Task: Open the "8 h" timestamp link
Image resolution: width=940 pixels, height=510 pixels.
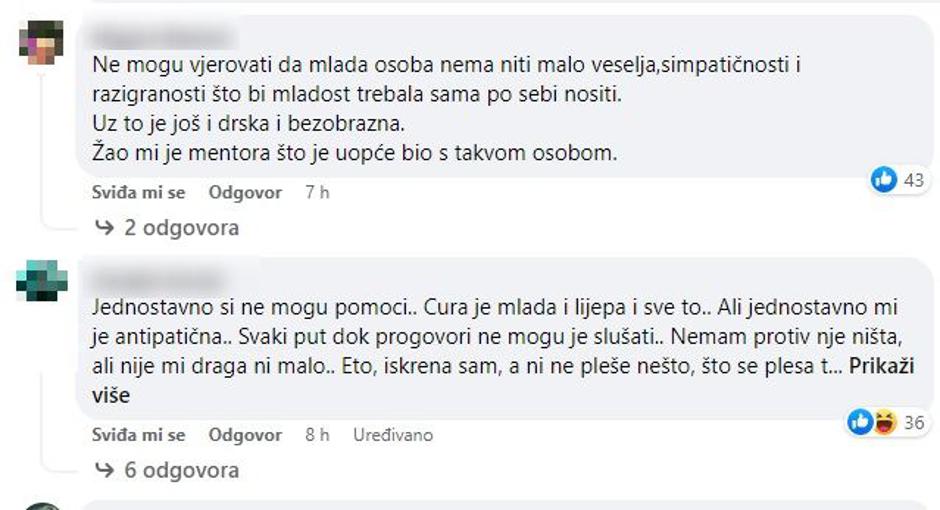Action: [317, 435]
